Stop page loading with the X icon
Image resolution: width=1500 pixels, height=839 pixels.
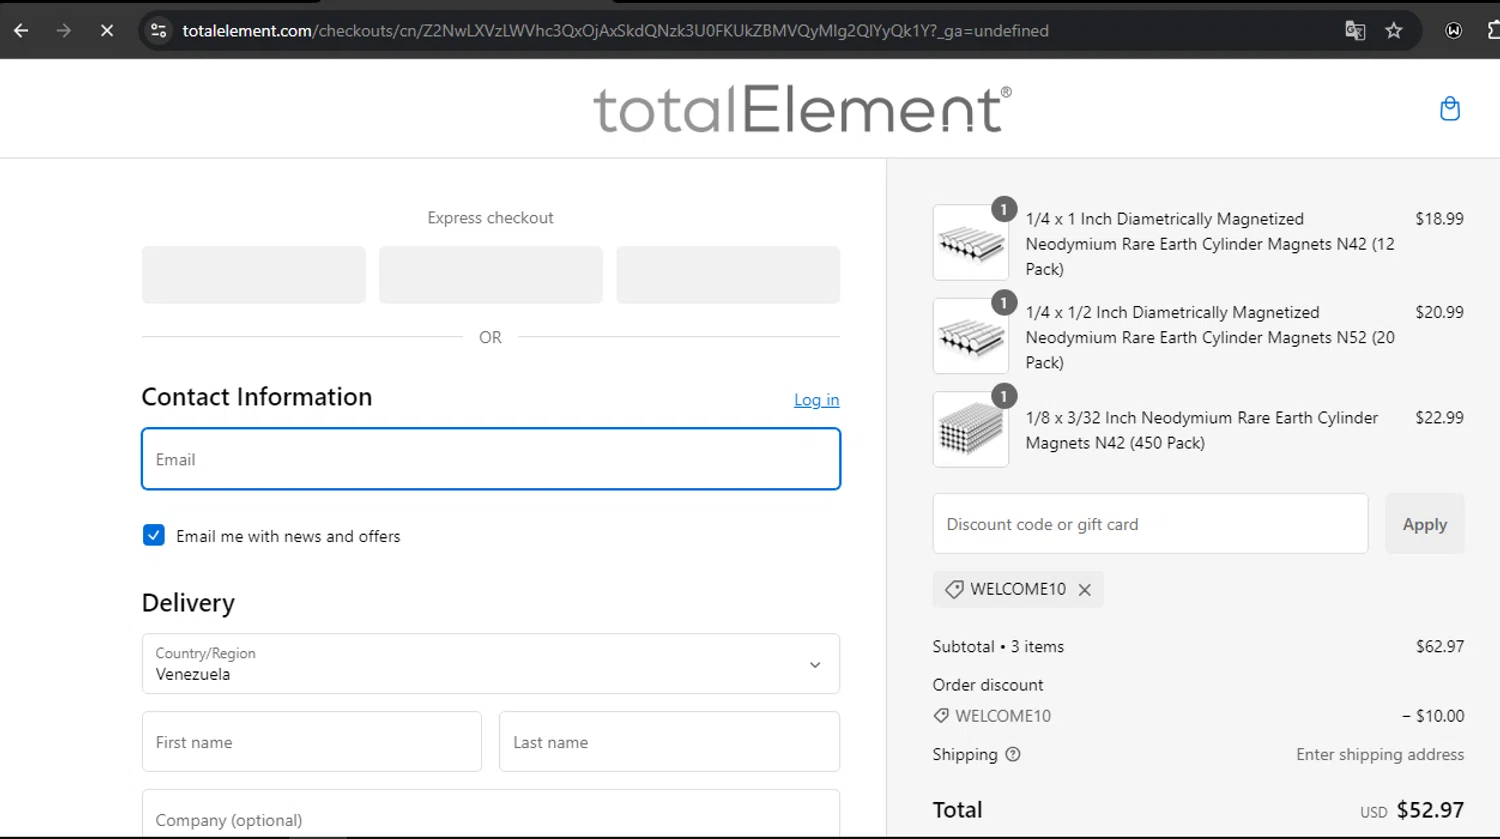pos(107,31)
